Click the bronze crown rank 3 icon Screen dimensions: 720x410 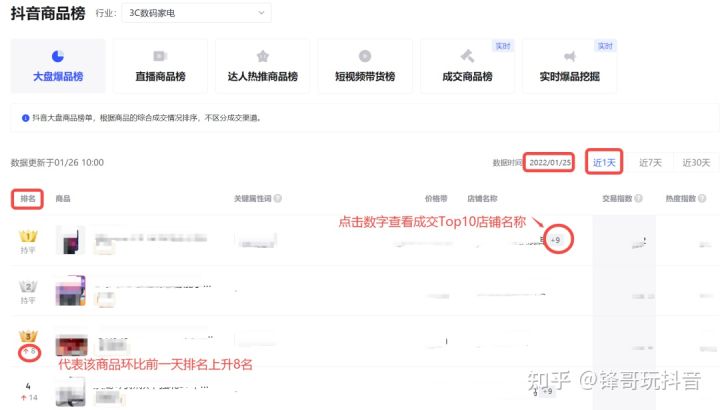(x=28, y=336)
